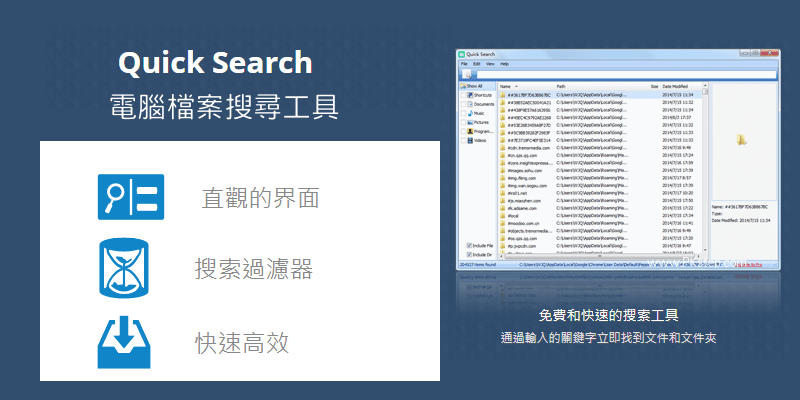This screenshot has width=800, height=400.
Task: Open the Help menu
Action: [x=505, y=64]
